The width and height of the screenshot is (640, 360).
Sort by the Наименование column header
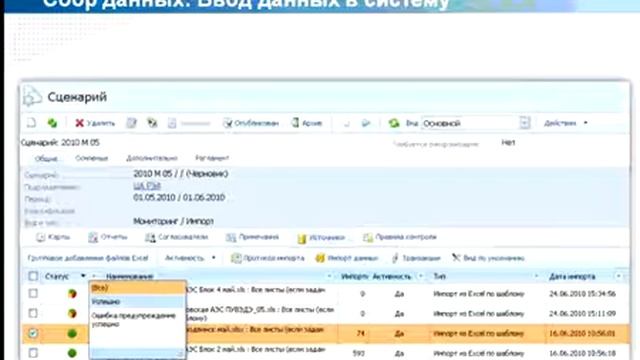coord(129,276)
